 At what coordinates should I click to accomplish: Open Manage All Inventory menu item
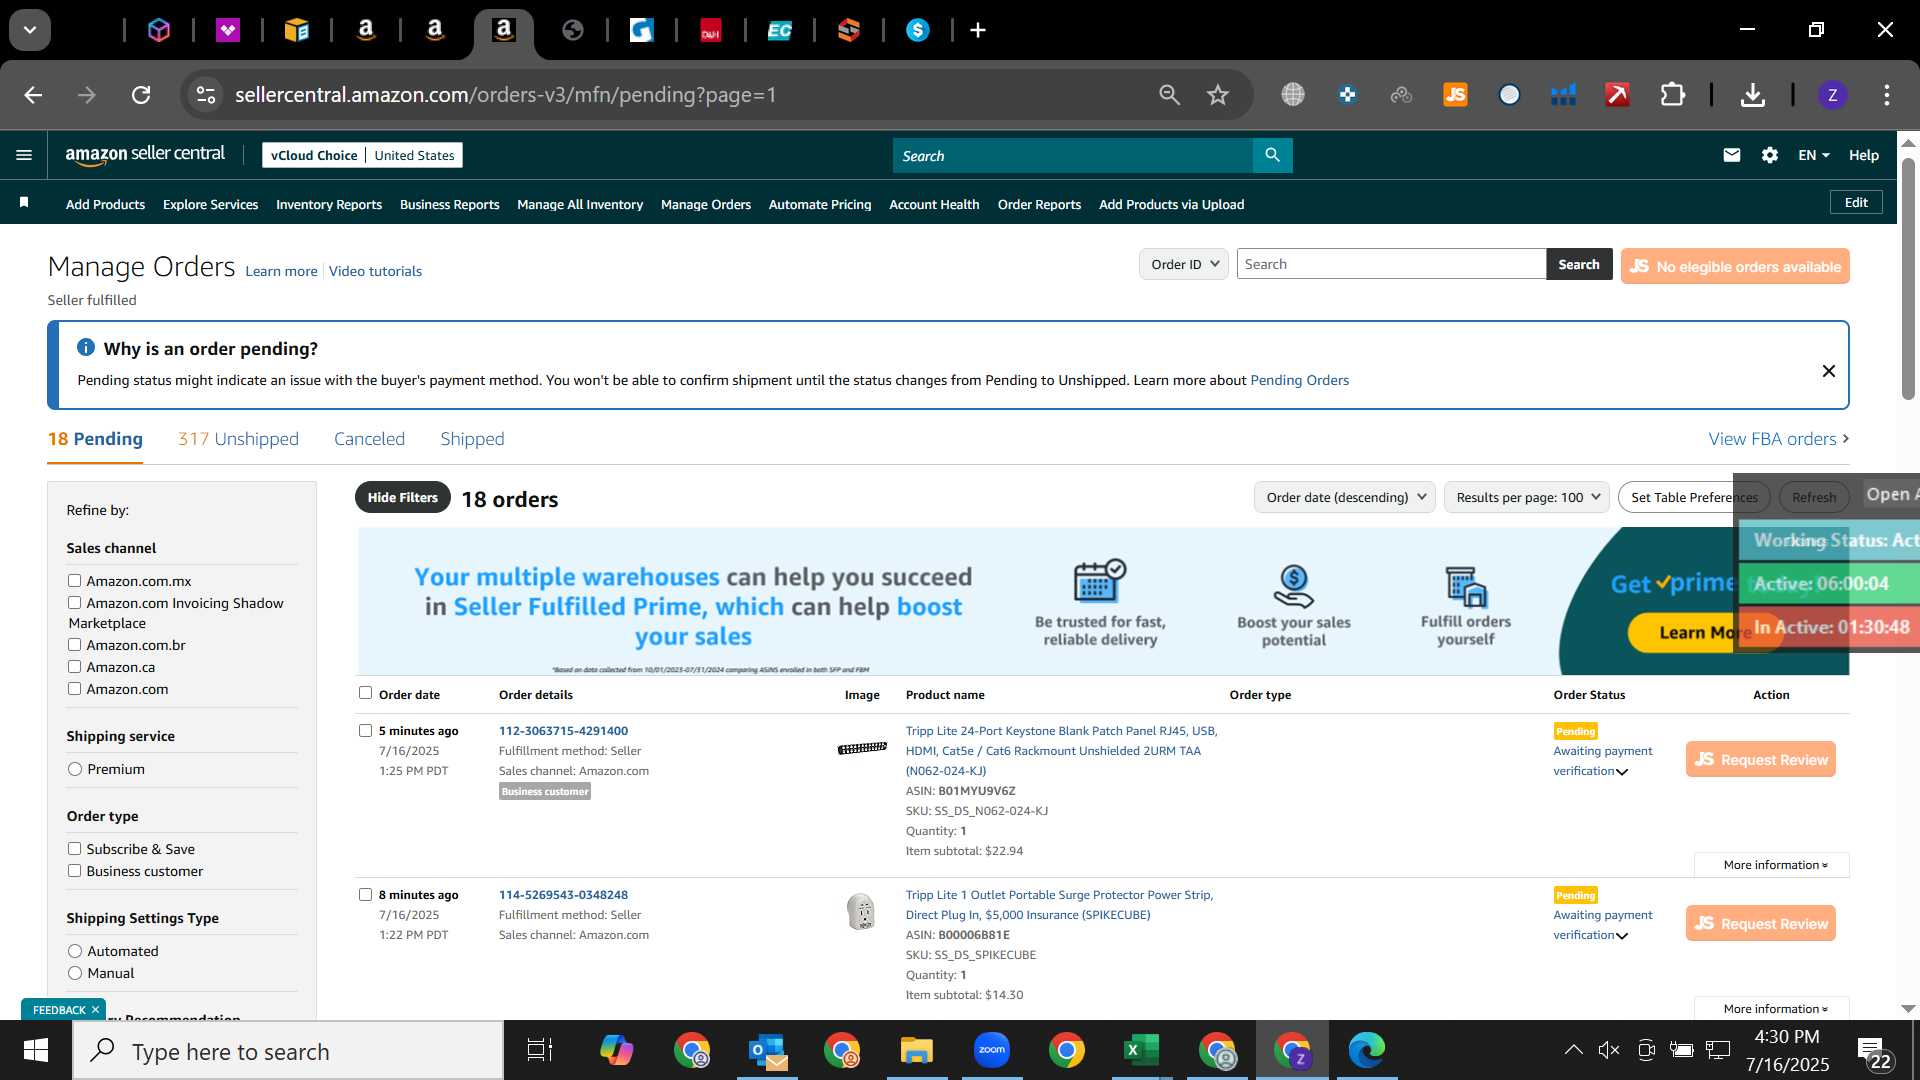(x=580, y=204)
